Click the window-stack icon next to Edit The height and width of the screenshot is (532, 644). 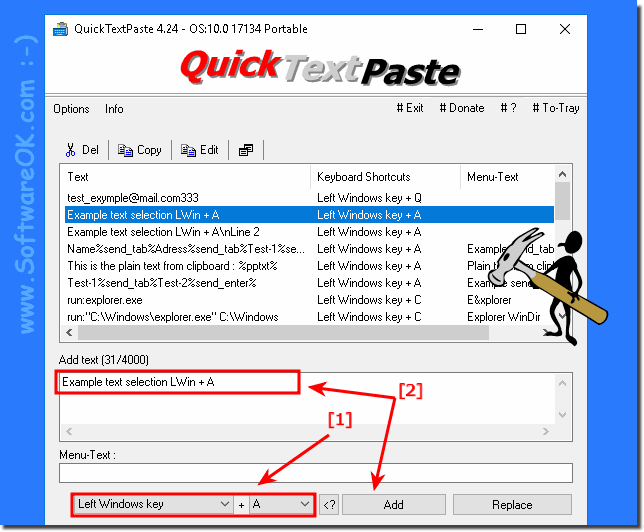pos(246,150)
